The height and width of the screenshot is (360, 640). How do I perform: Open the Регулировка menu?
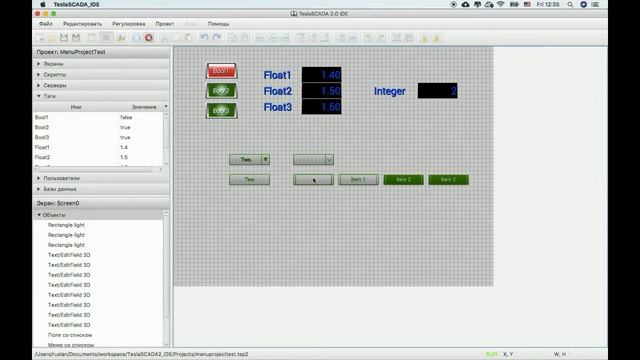point(129,24)
